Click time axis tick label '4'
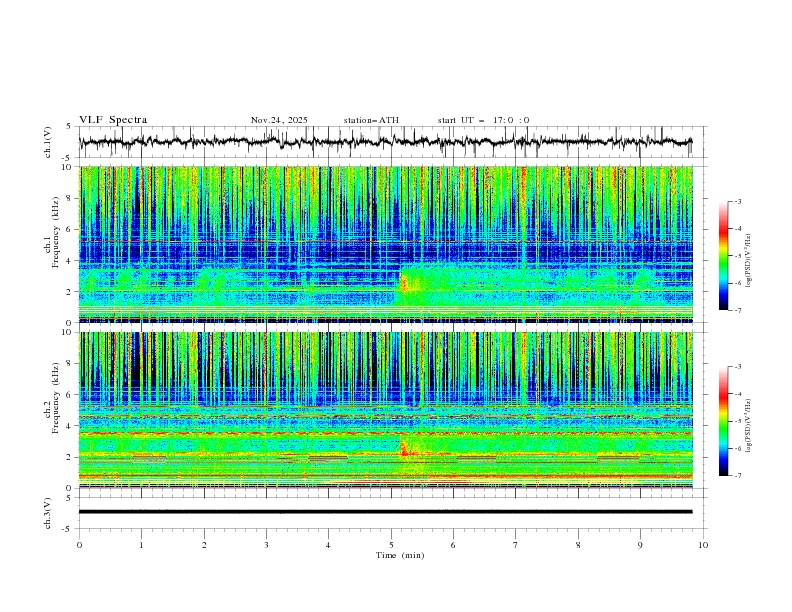Image resolution: width=792 pixels, height=612 pixels. click(328, 545)
